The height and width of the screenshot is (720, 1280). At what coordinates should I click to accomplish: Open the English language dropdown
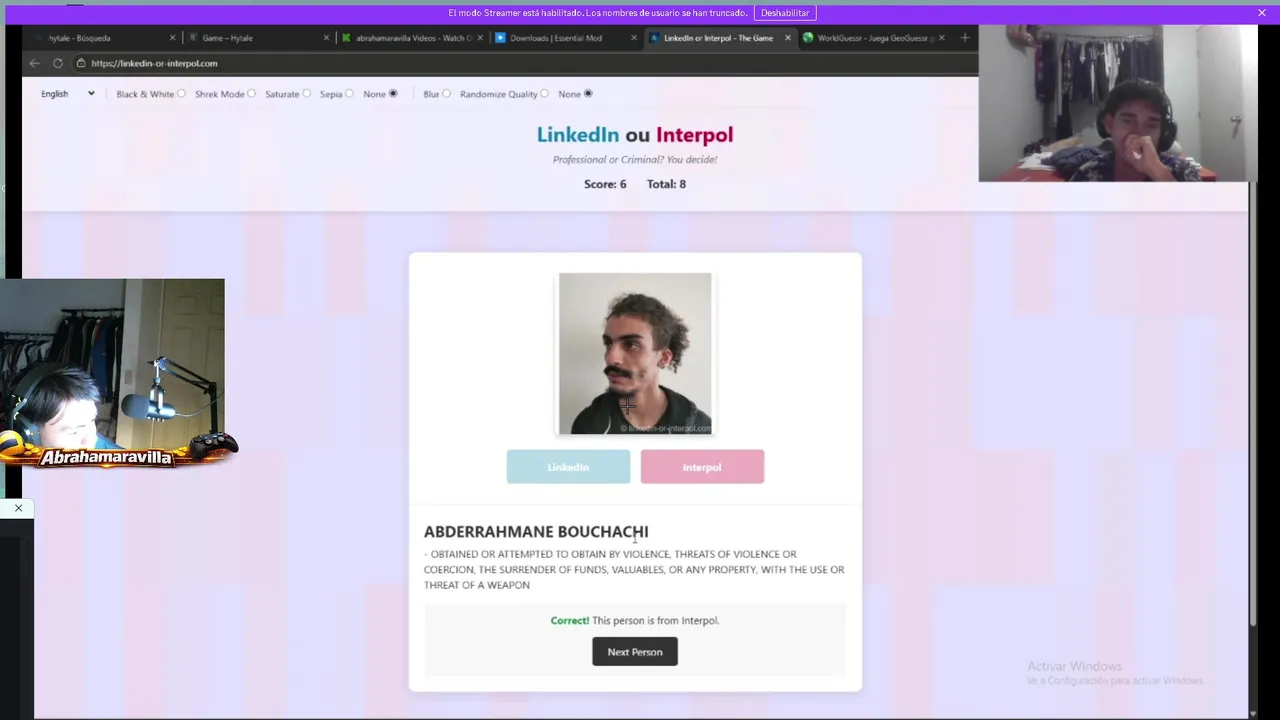(x=67, y=94)
